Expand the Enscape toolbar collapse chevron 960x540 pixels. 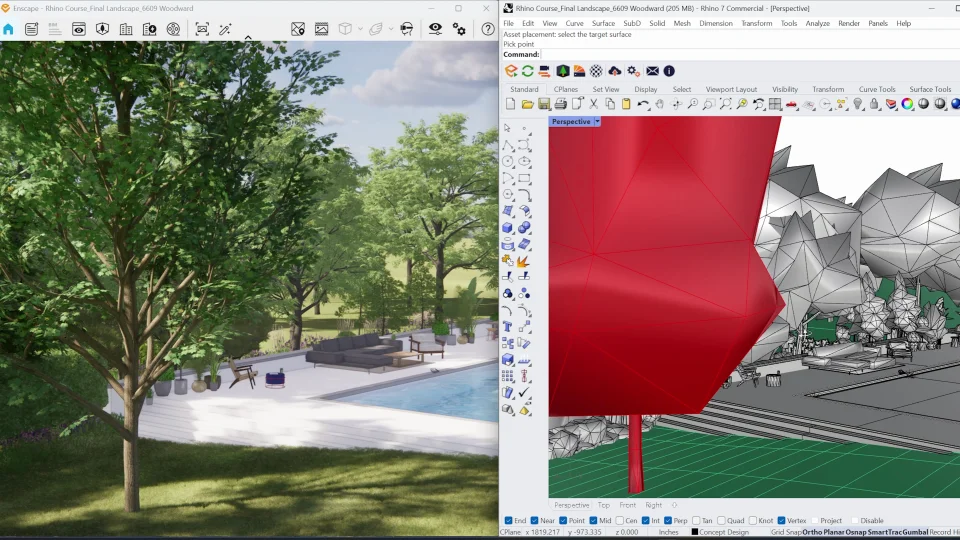point(248,39)
